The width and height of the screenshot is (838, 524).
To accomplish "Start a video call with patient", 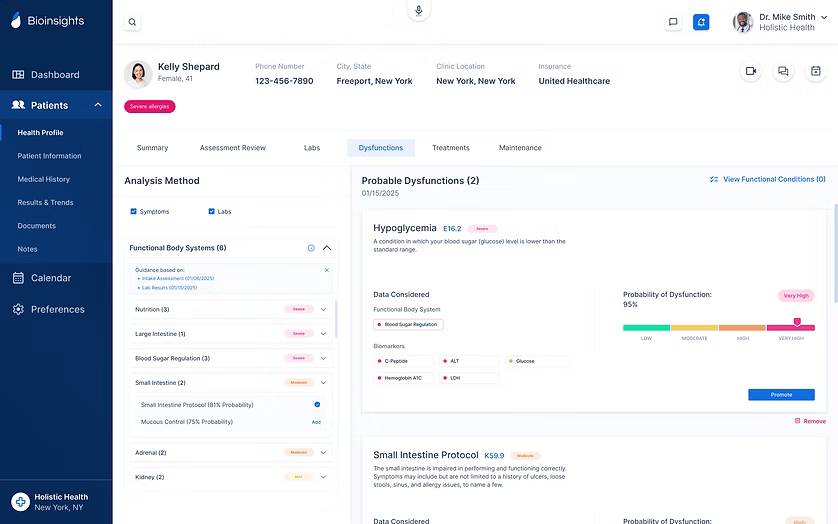I will [x=750, y=71].
